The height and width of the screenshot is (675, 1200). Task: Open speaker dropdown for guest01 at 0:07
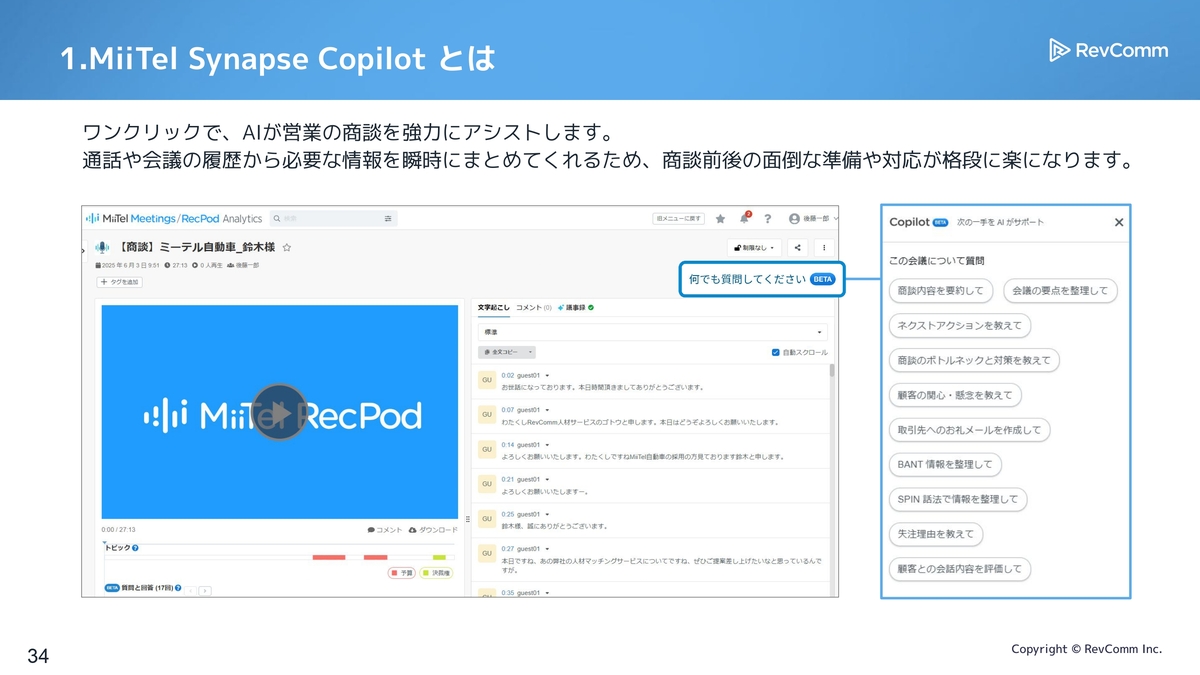[x=547, y=410]
